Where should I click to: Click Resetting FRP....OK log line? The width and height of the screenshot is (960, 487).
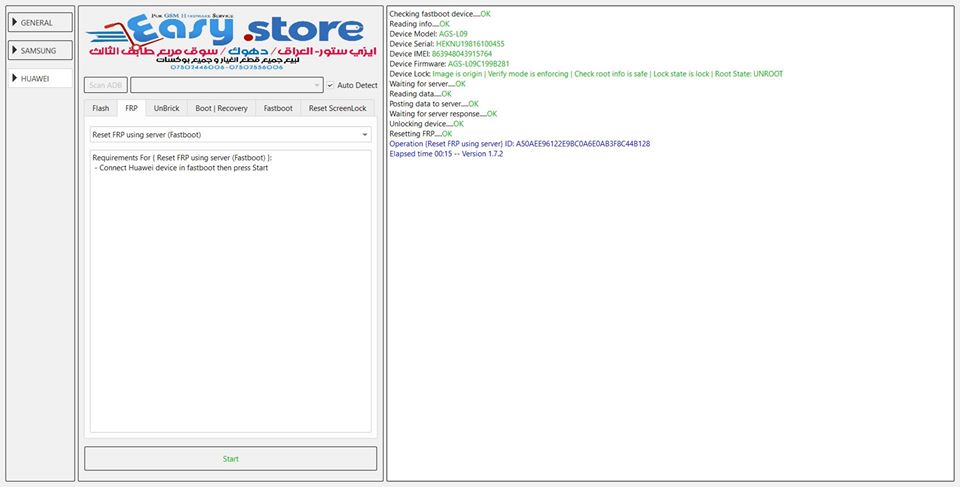(421, 134)
